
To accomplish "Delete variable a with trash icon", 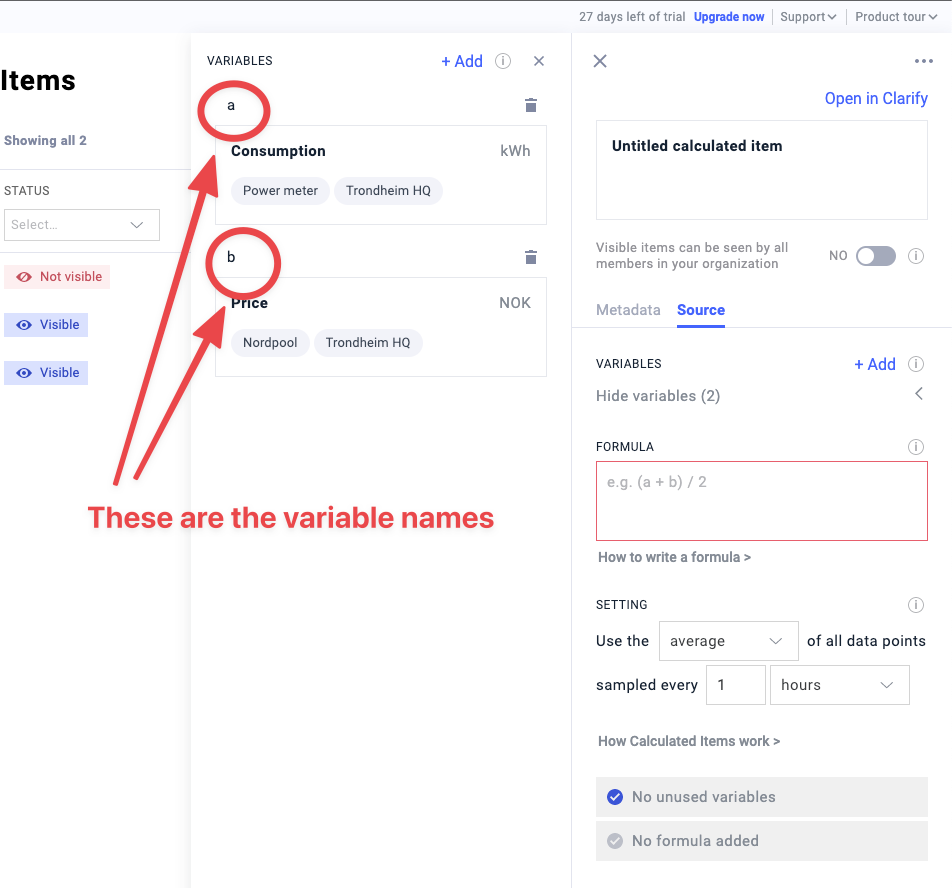I will point(531,105).
